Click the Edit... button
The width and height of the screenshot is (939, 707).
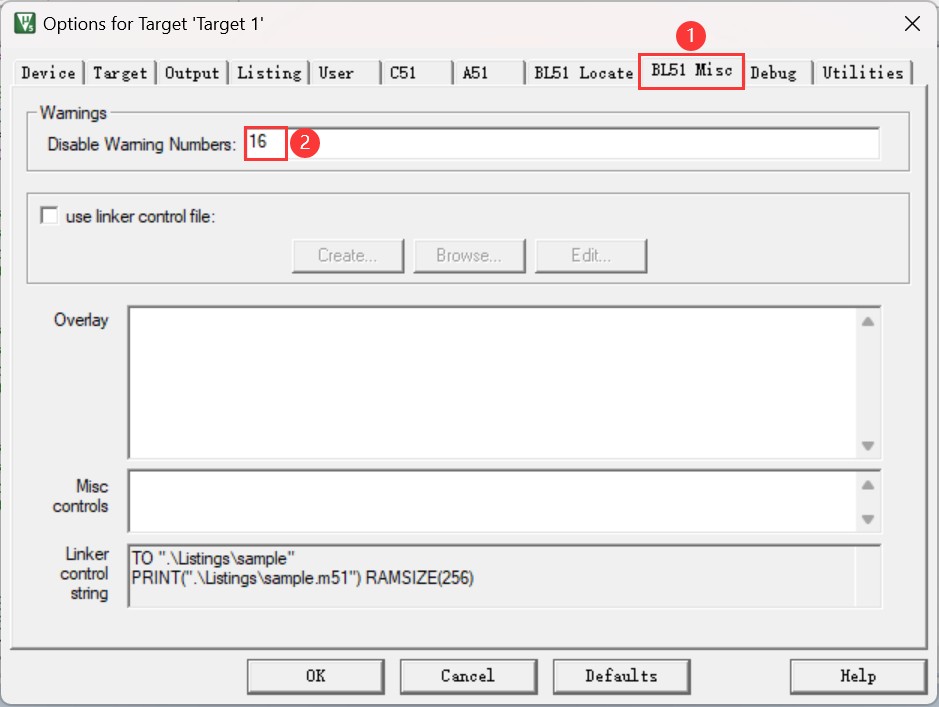pyautogui.click(x=591, y=256)
